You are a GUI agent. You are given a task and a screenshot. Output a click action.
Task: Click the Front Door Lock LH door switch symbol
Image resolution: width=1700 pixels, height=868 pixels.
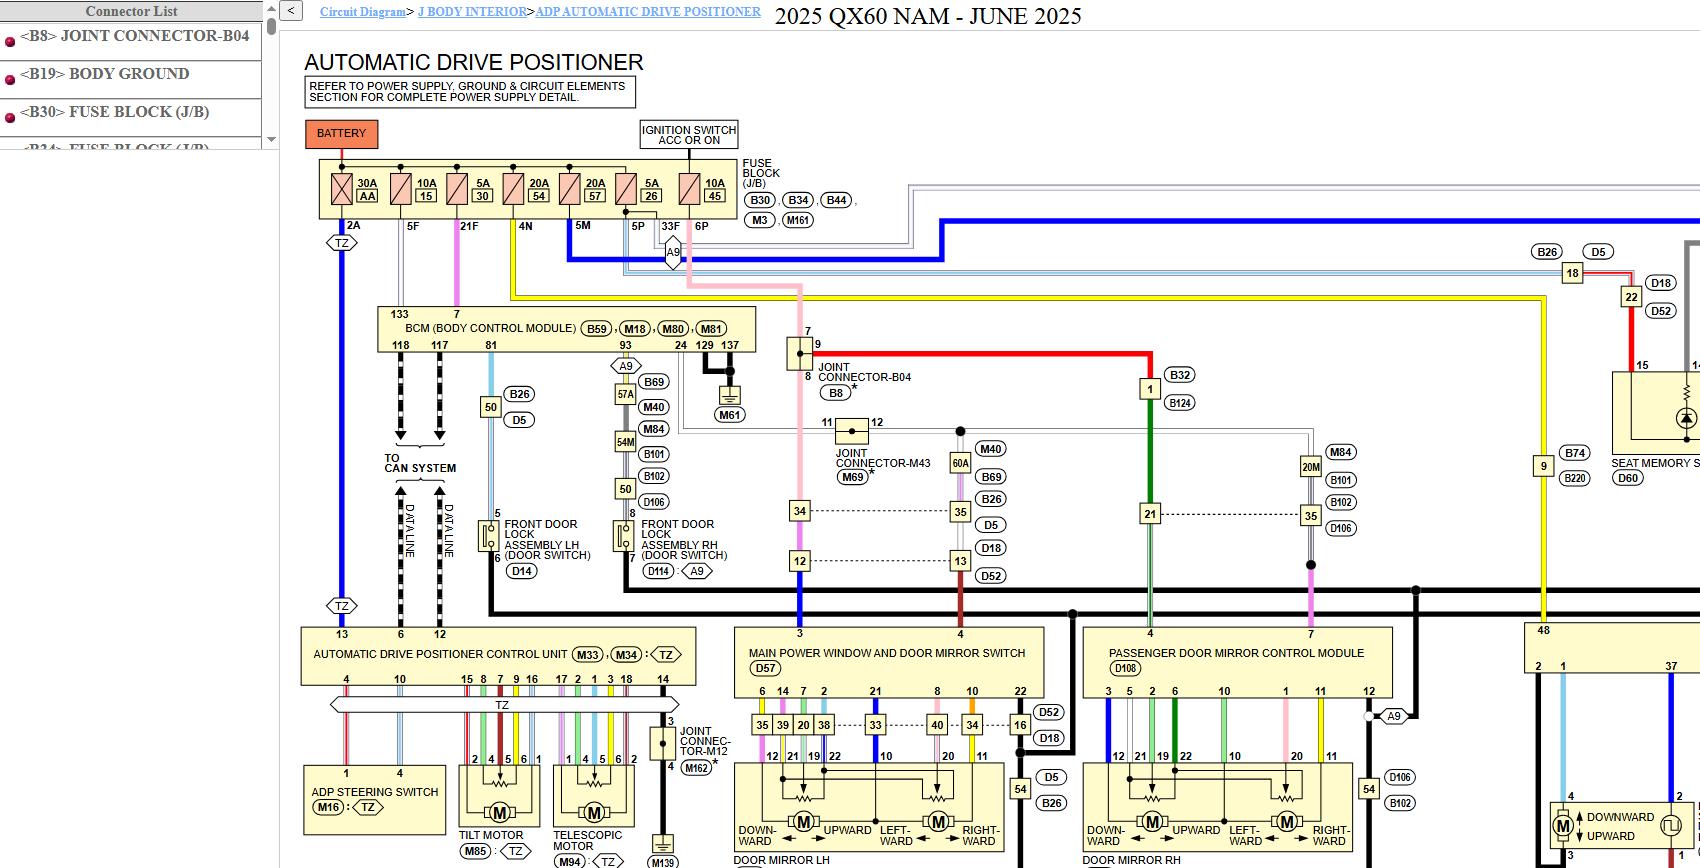pyautogui.click(x=489, y=536)
